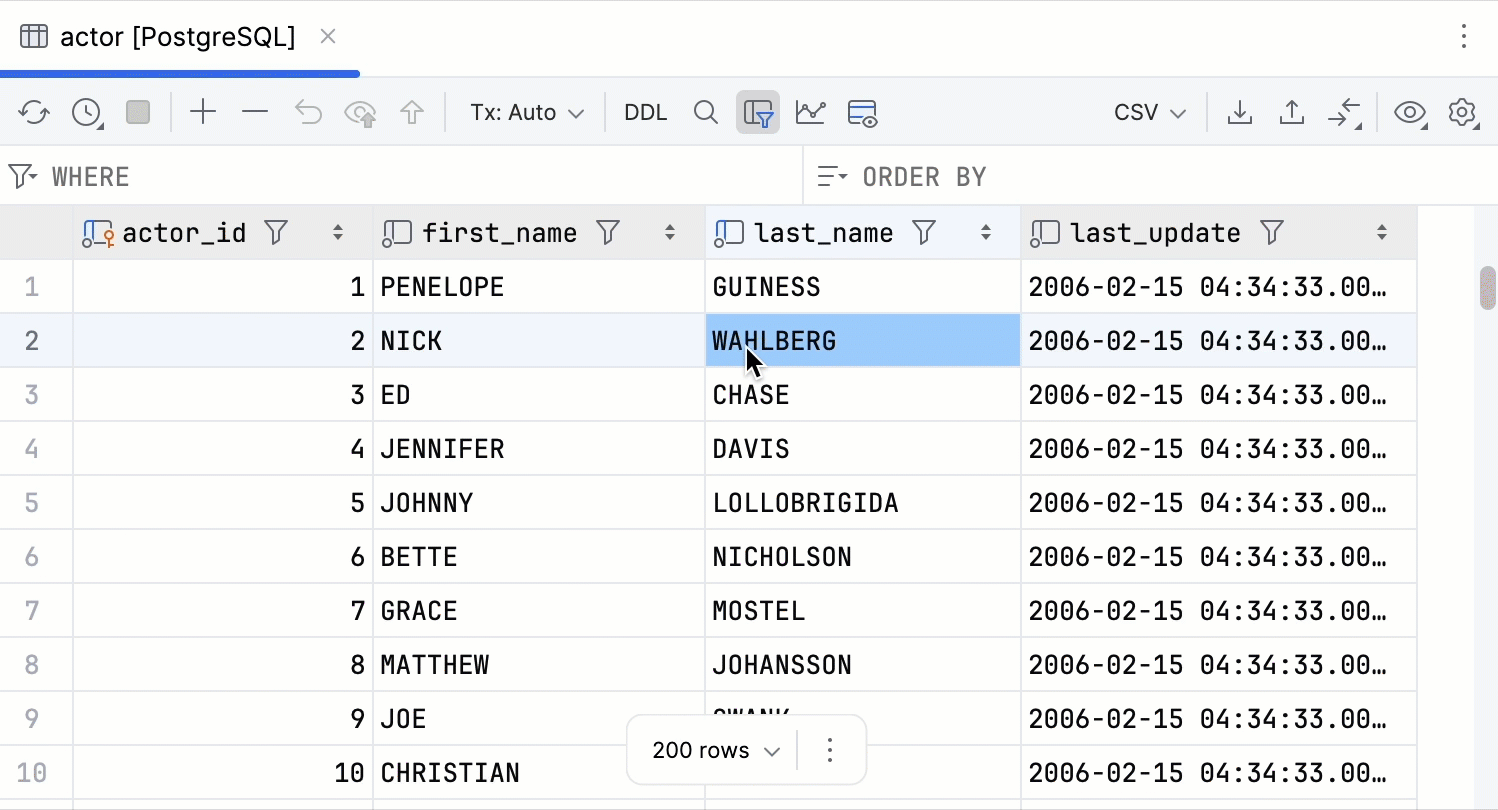This screenshot has height=810, width=1498.
Task: Reload data with the refresh icon
Action: [33, 112]
